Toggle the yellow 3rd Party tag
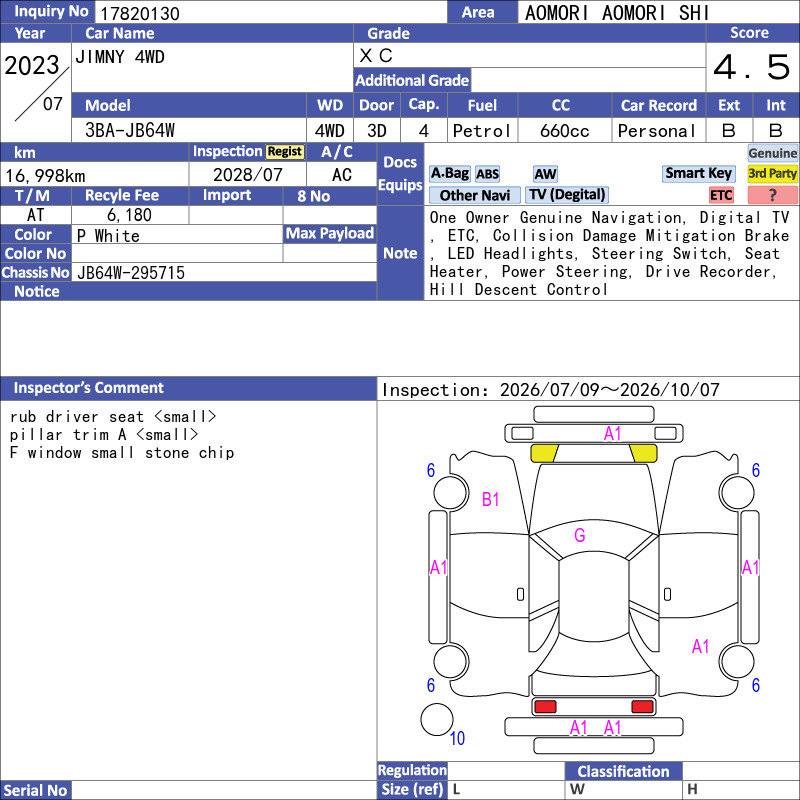Screen dimensions: 800x800 pyautogui.click(x=772, y=173)
